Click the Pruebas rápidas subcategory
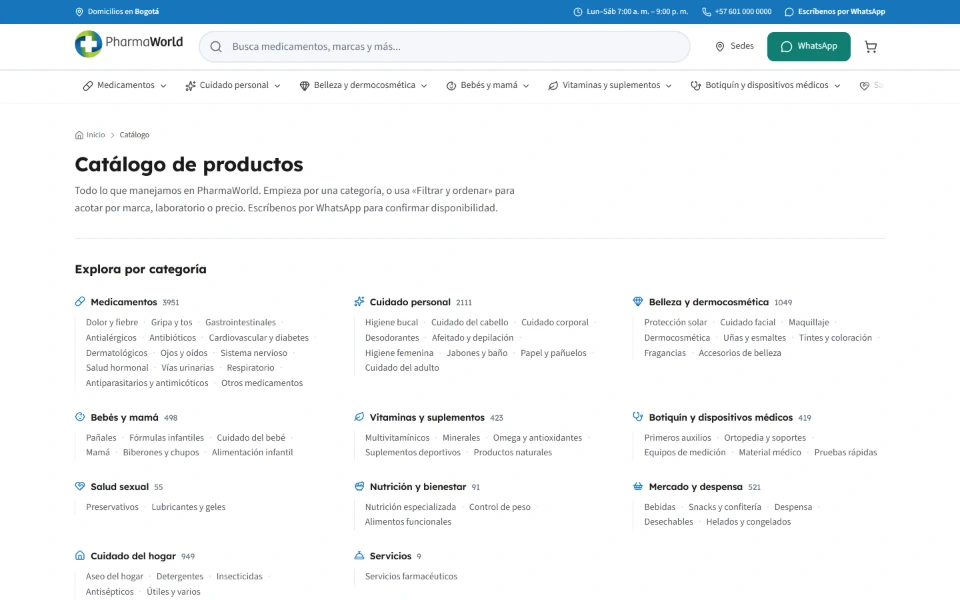Viewport: 960px width, 600px height. tap(846, 452)
